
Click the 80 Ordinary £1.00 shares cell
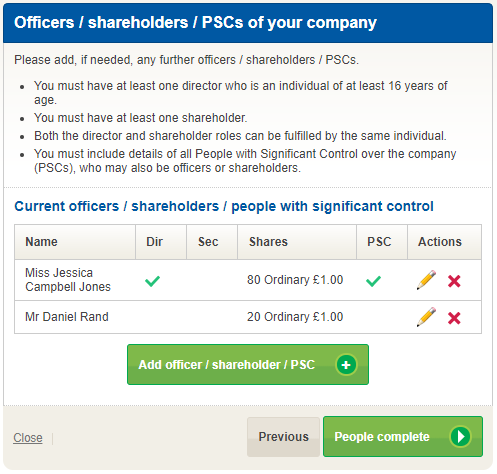pos(297,280)
